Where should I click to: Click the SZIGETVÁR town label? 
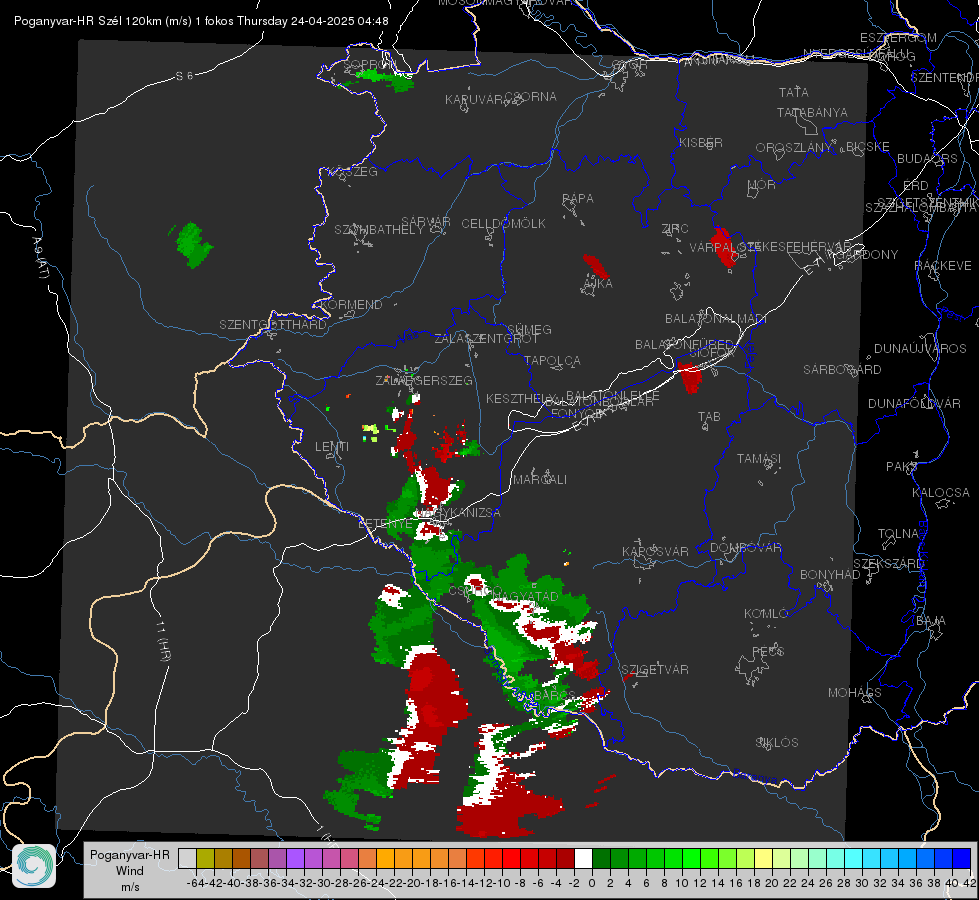point(655,670)
